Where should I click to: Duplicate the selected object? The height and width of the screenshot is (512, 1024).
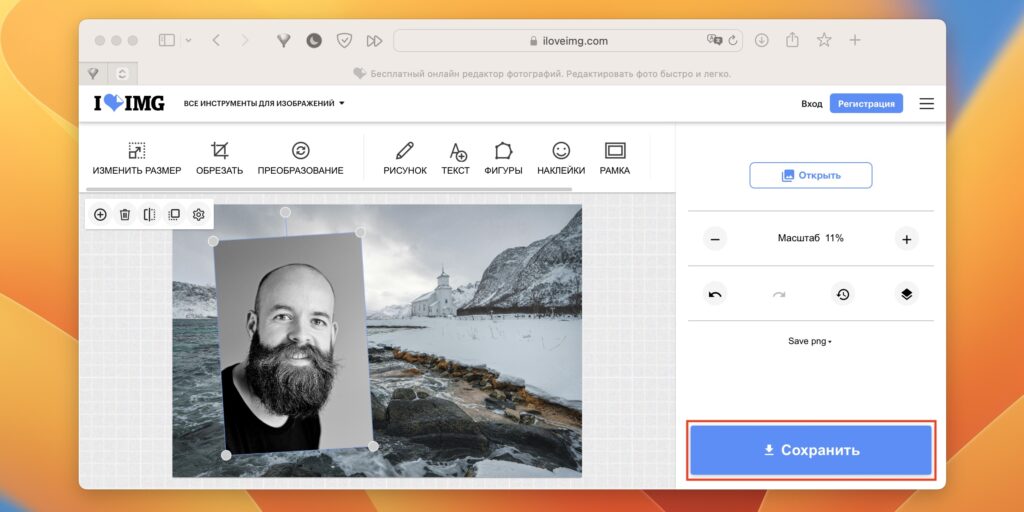[x=174, y=214]
